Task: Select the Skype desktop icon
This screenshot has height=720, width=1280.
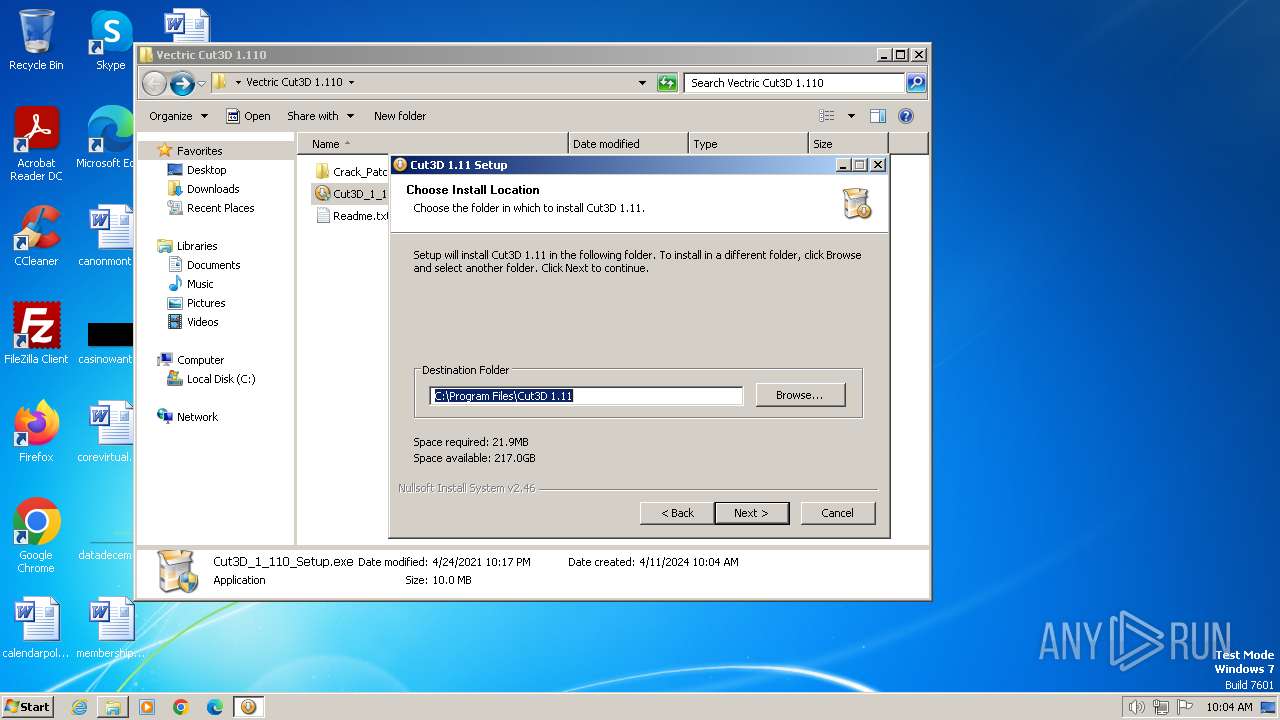Action: tap(110, 40)
